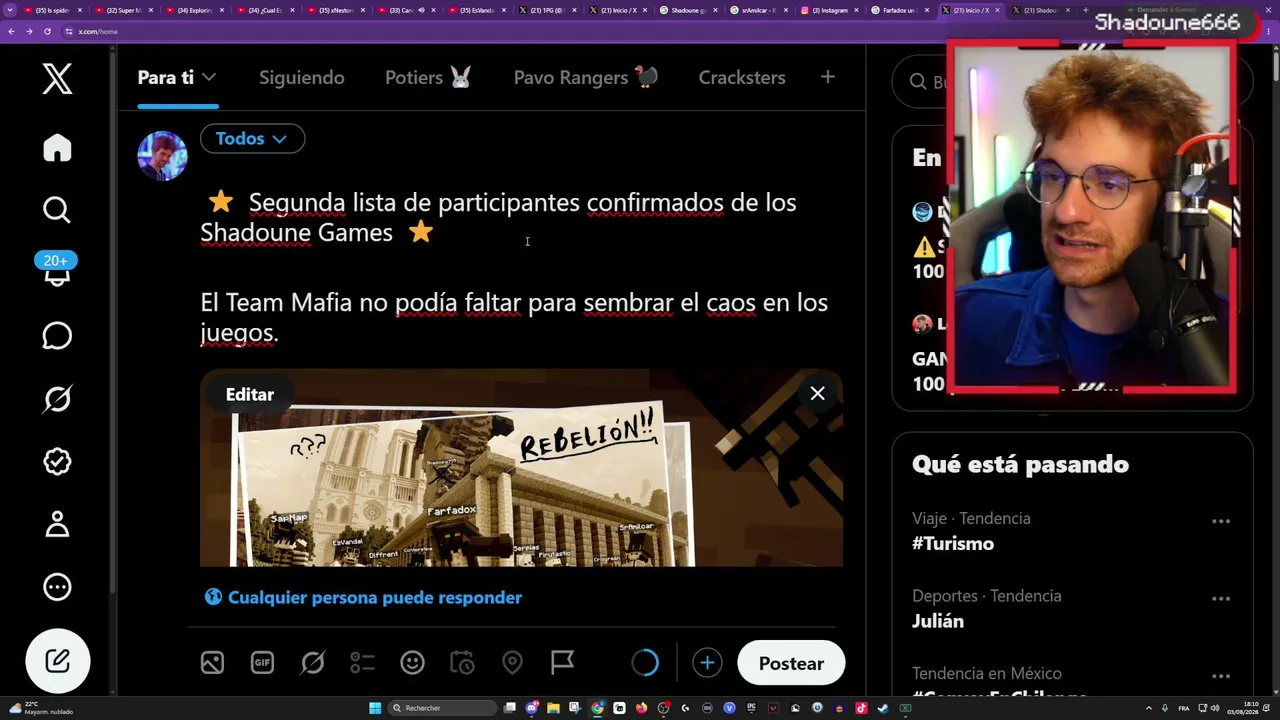Open the More options circle icon
Viewport: 1280px width, 720px height.
(x=57, y=587)
